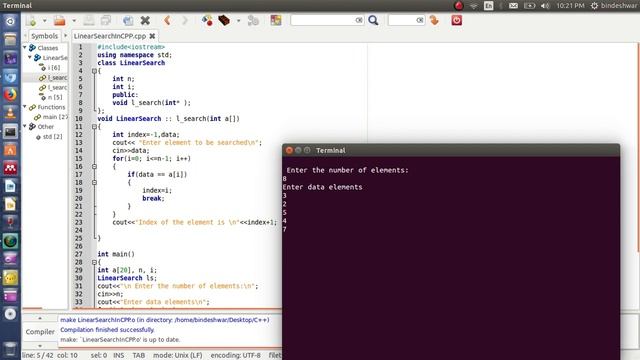The height and width of the screenshot is (360, 640).
Task: Navigate back with the orange arrow
Action: (167, 20)
